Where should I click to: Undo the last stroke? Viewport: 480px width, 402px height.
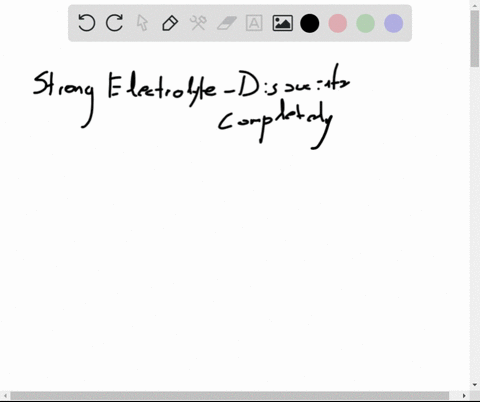coord(87,23)
